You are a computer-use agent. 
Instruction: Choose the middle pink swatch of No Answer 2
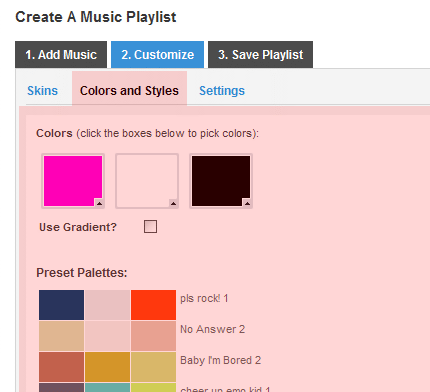point(107,336)
